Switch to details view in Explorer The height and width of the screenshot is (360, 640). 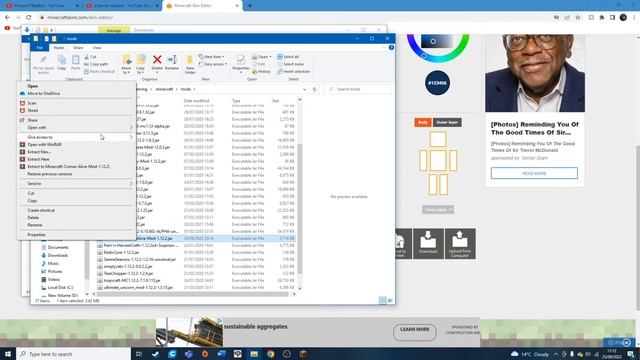click(x=382, y=300)
